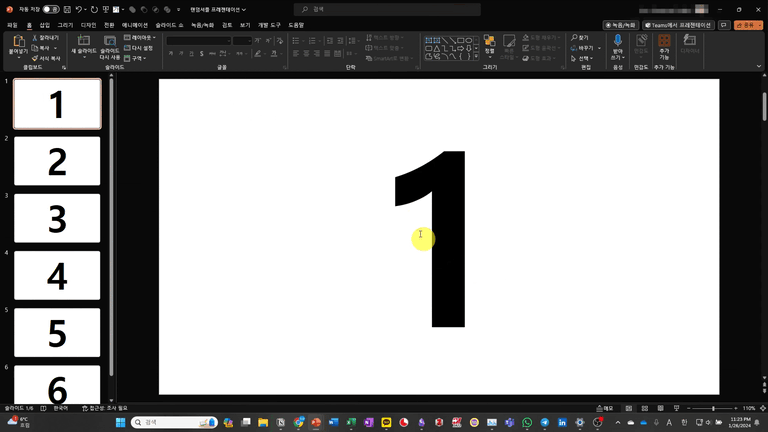This screenshot has width=768, height=432.
Task: Open Windows Start menu
Action: (120, 423)
